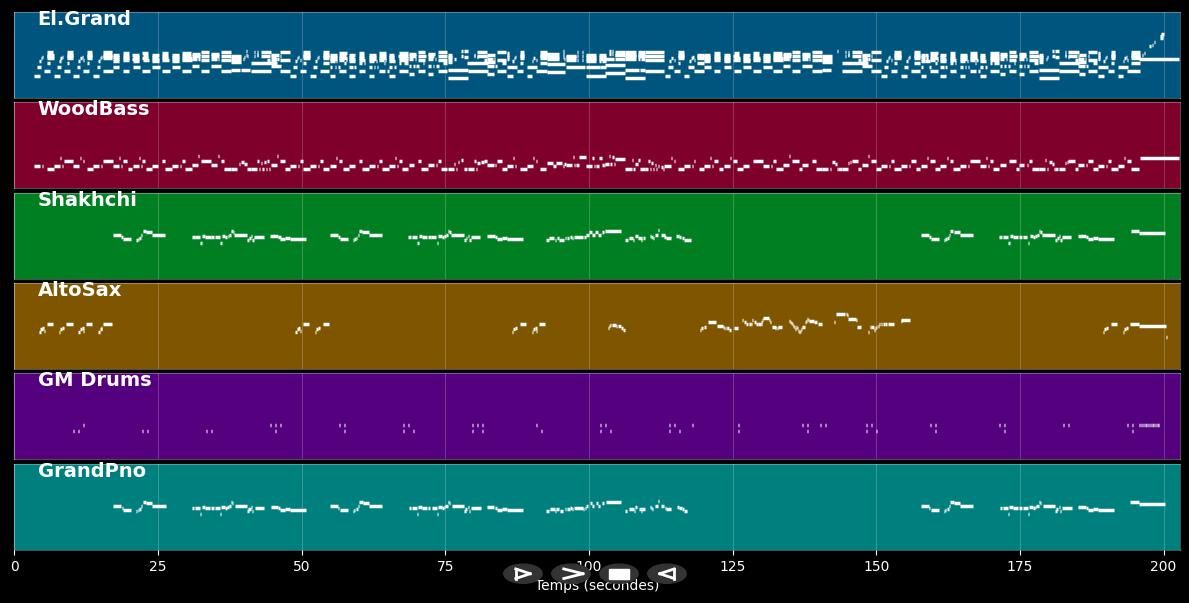The image size is (1189, 603).
Task: Jump to the 25 second axis tick
Action: click(158, 566)
